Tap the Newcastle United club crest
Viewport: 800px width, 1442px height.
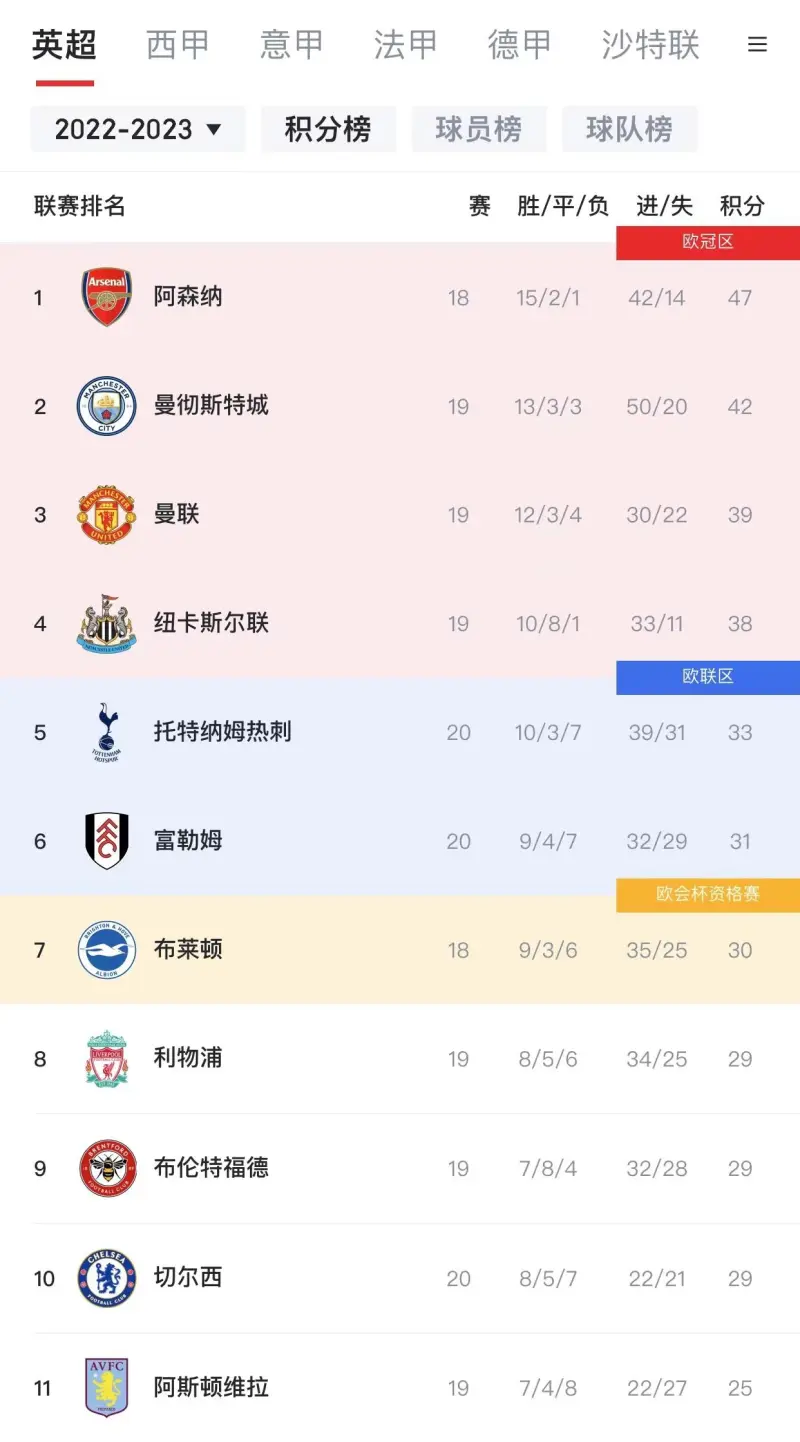pyautogui.click(x=107, y=624)
